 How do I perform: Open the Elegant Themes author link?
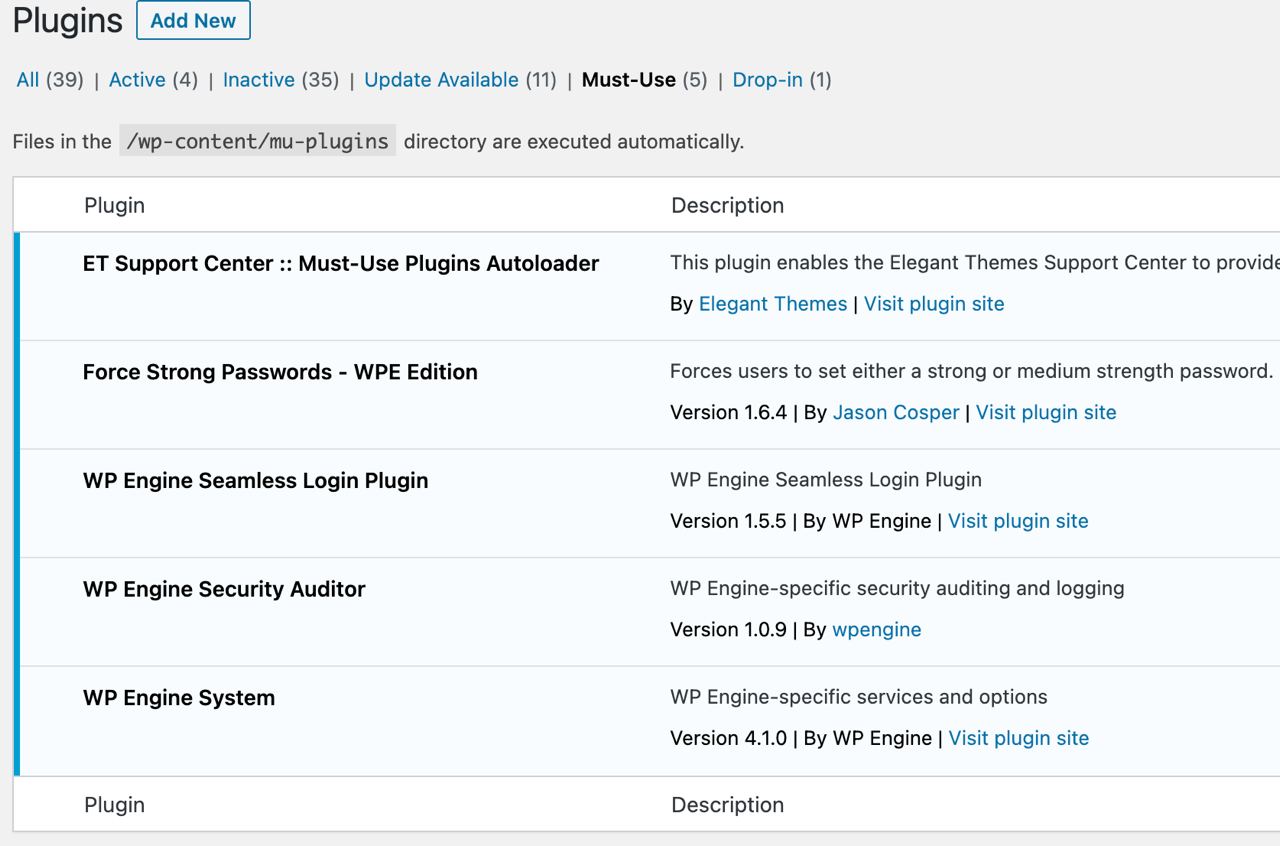click(x=773, y=304)
